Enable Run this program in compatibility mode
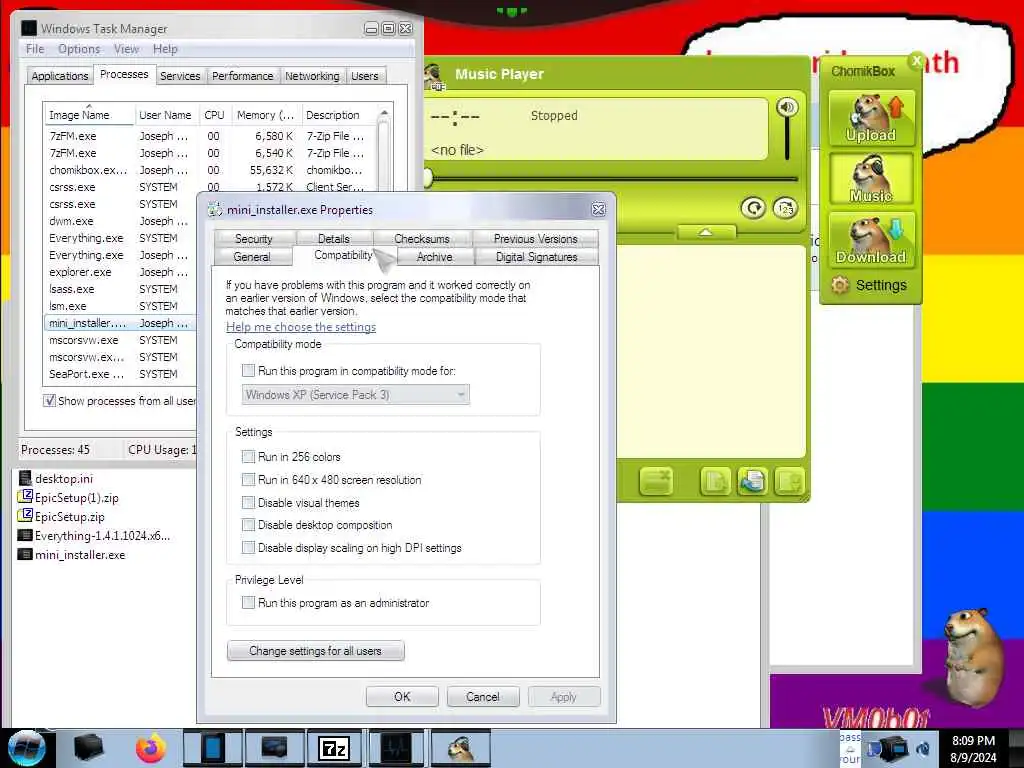This screenshot has width=1024, height=768. pyautogui.click(x=248, y=371)
